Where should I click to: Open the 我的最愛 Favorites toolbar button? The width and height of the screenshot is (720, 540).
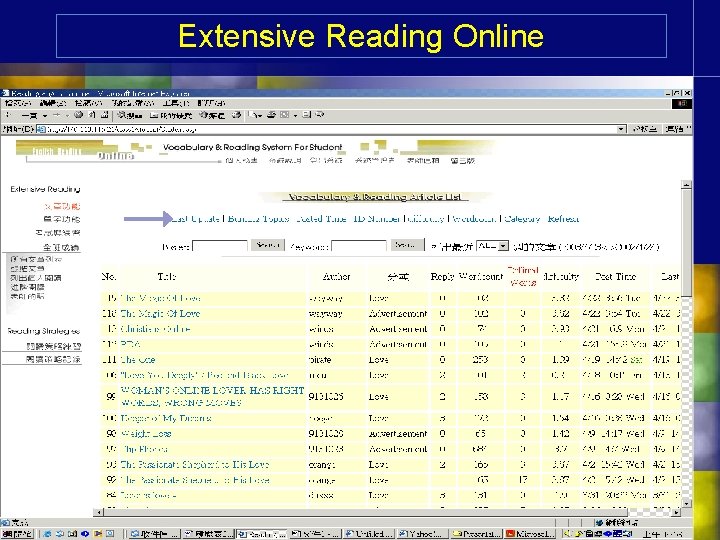[x=171, y=115]
